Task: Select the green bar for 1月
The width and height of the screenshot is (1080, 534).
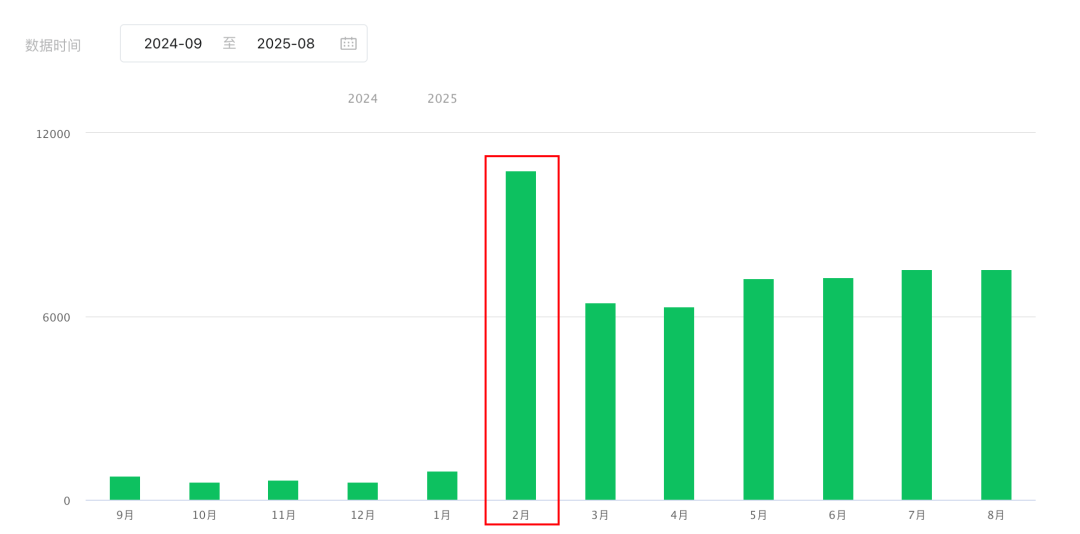Action: pos(442,486)
